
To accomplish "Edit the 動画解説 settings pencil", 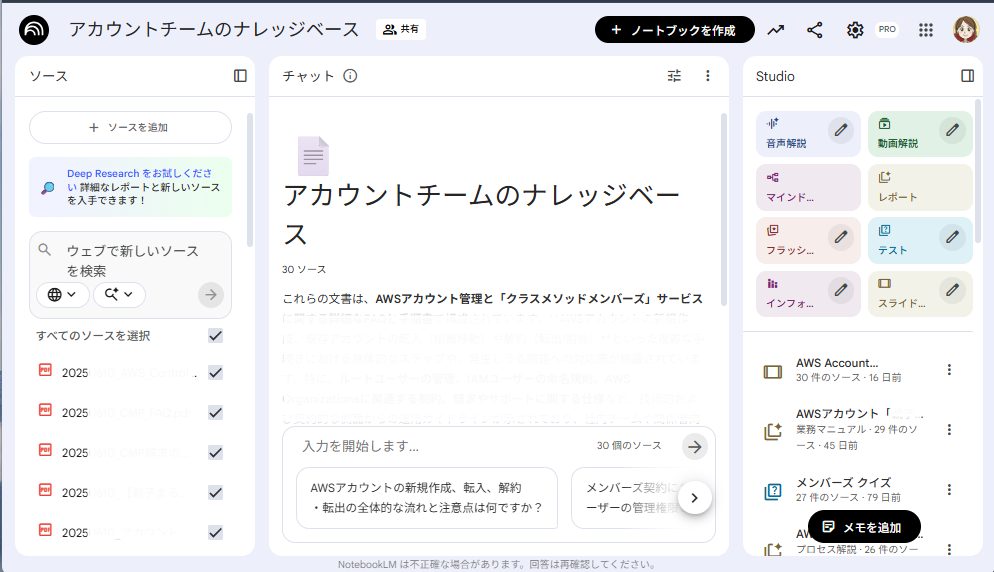I will 952,130.
